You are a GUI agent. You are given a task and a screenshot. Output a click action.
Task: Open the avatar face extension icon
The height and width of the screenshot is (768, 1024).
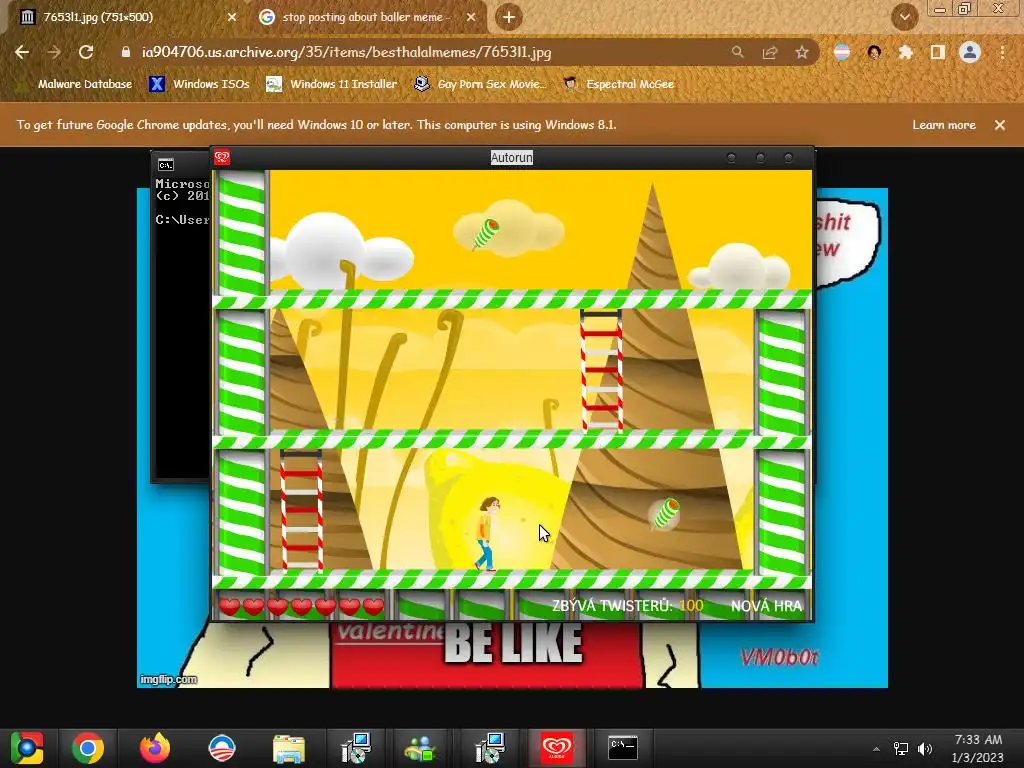pyautogui.click(x=874, y=52)
